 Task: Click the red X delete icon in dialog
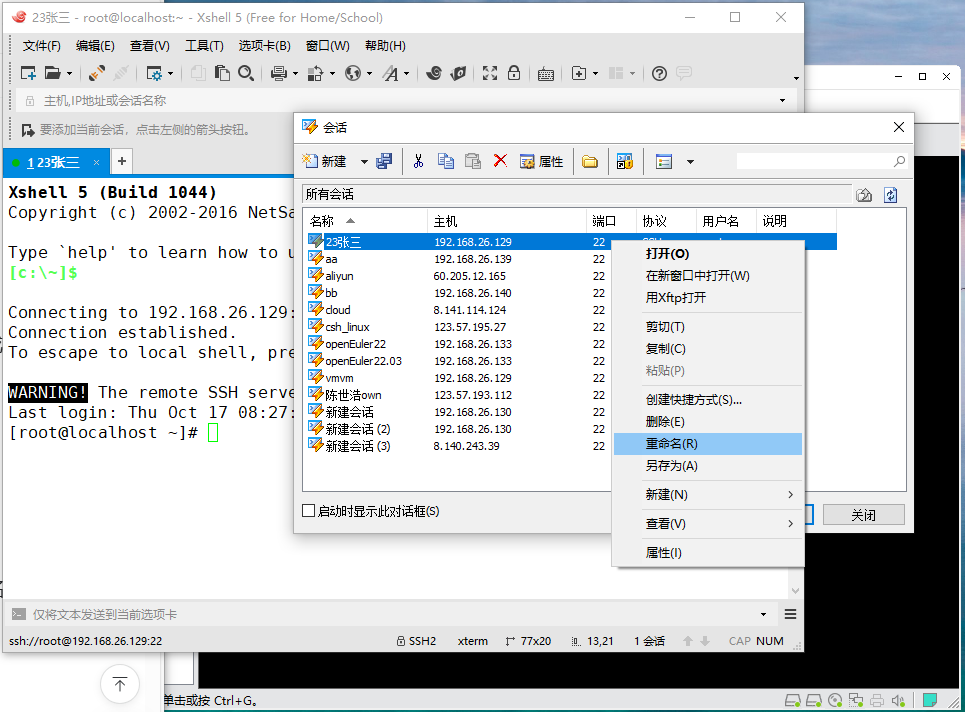[500, 161]
